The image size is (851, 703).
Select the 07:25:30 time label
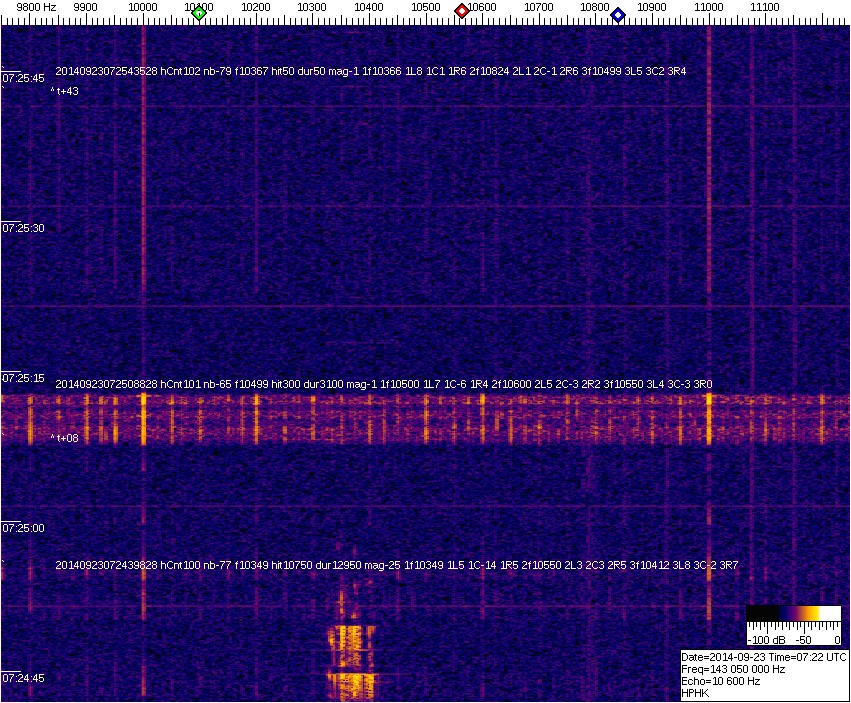pos(24,228)
